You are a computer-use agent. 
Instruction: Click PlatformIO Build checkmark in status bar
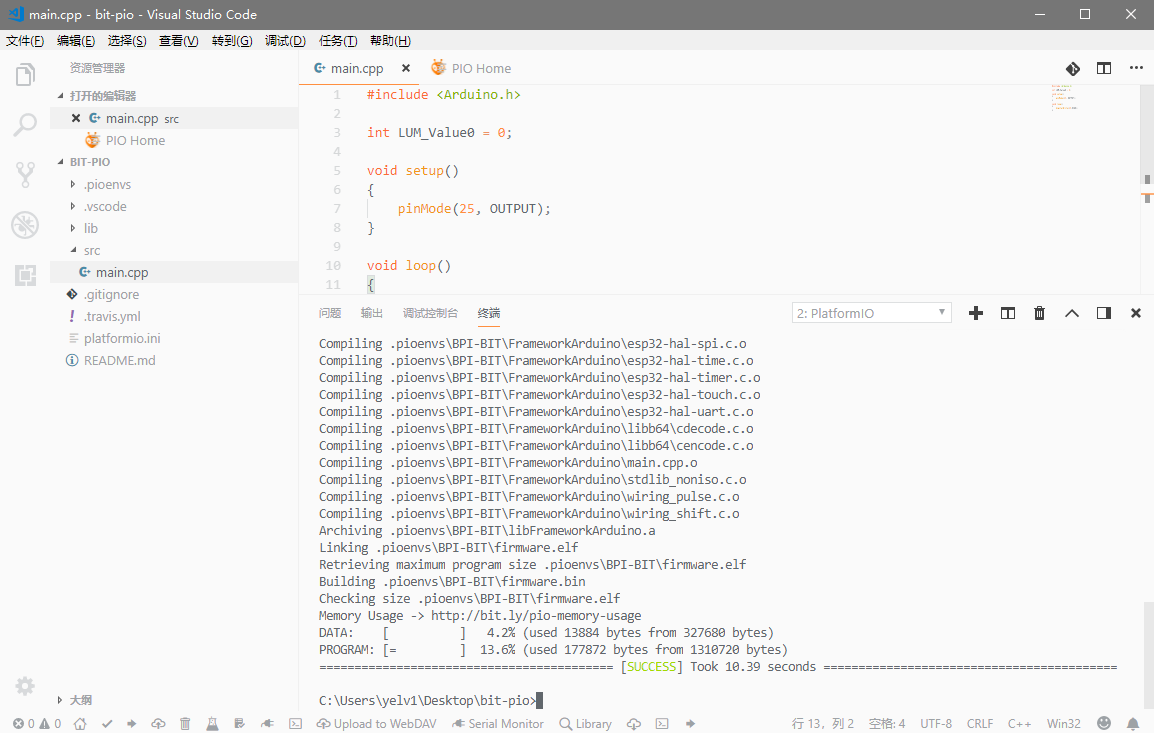point(106,724)
